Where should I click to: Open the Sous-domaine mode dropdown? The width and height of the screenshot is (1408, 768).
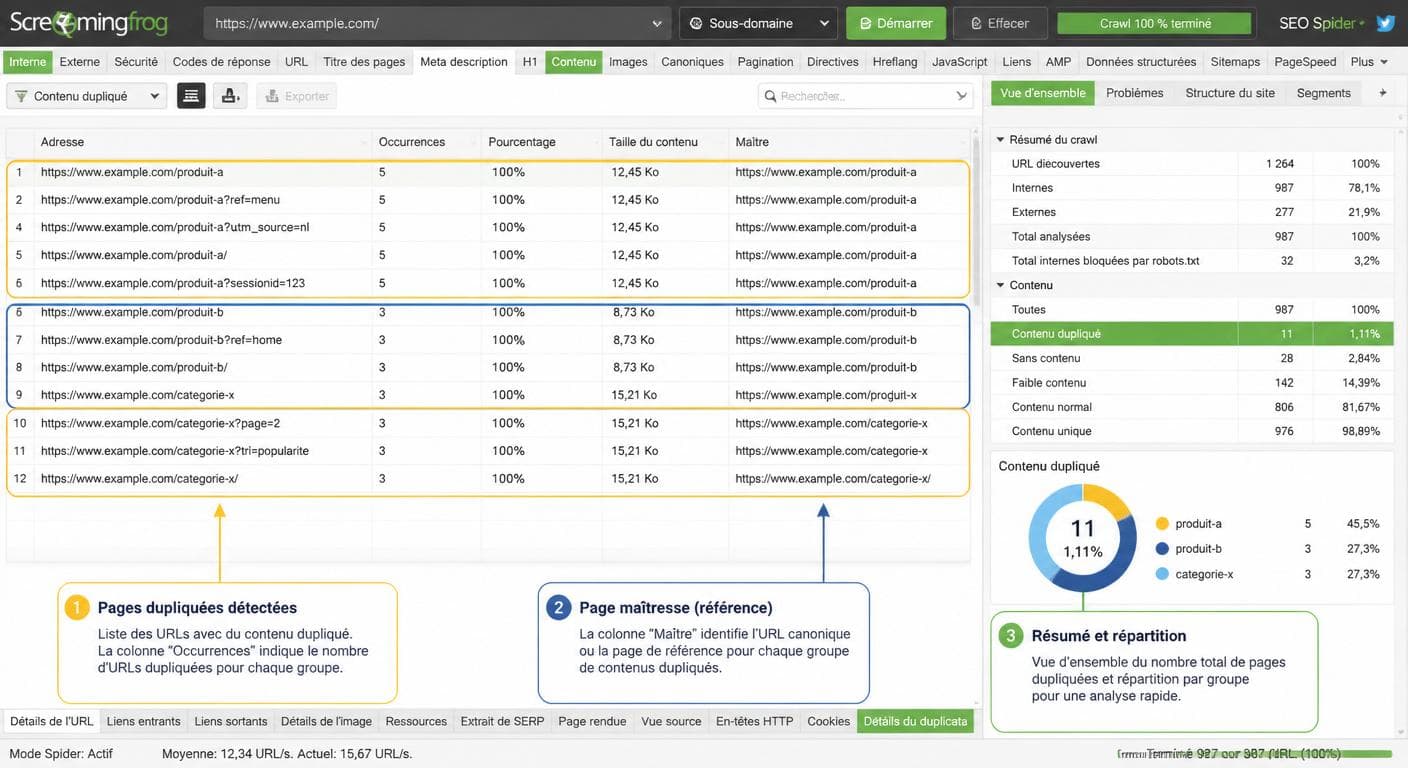tap(758, 23)
